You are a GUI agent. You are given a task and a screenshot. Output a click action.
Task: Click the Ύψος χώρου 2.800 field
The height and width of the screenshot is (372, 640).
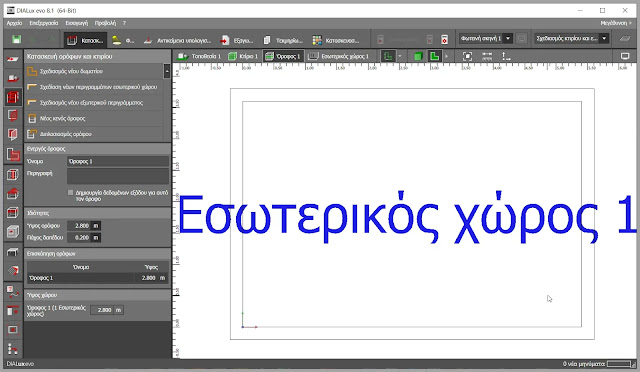coord(102,310)
